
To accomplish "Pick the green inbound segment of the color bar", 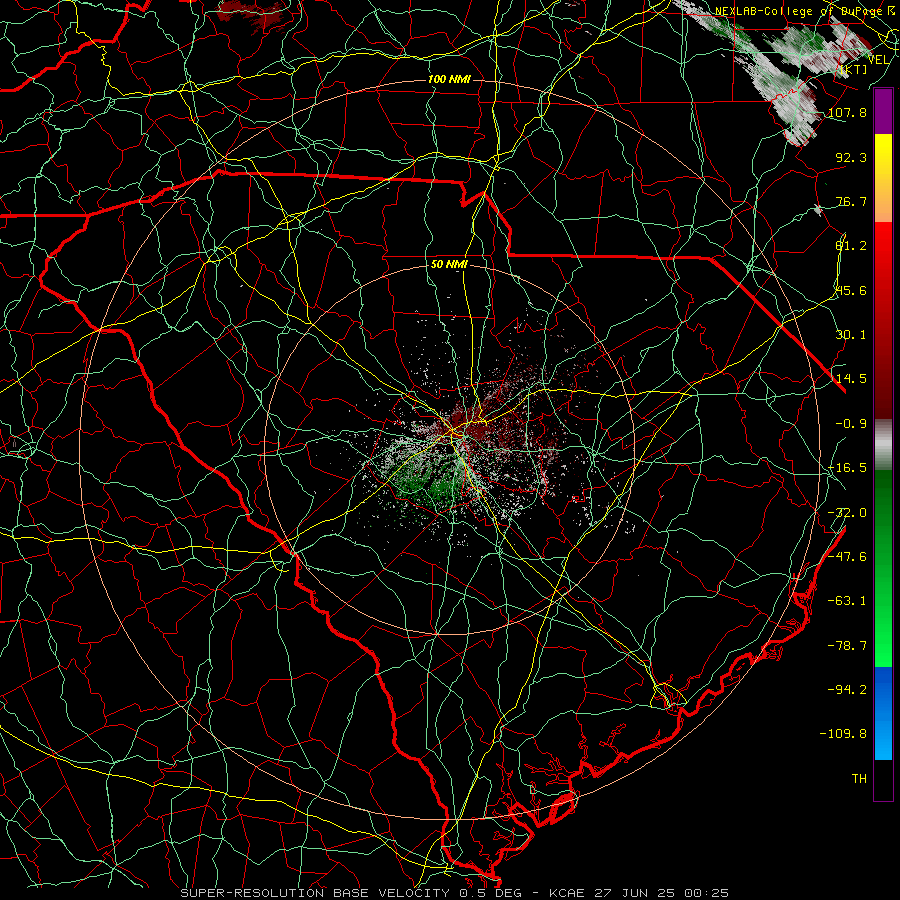I will [x=883, y=568].
